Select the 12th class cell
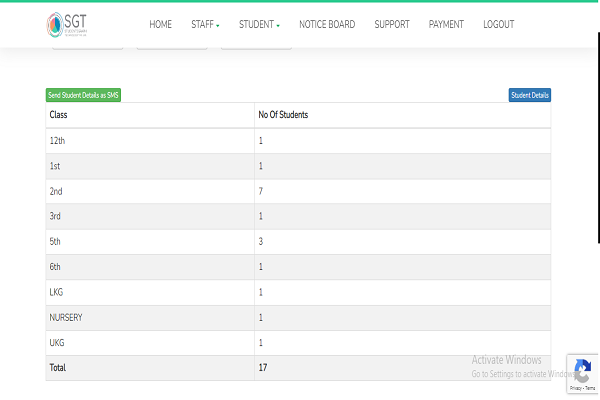This screenshot has height=400, width=600. coord(57,141)
